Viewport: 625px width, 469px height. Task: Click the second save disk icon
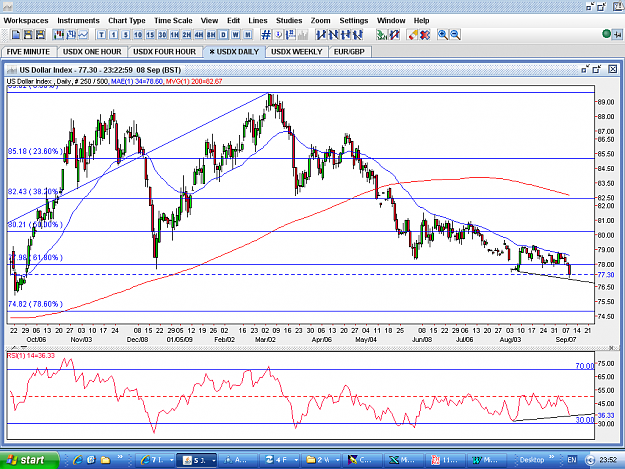coord(40,35)
